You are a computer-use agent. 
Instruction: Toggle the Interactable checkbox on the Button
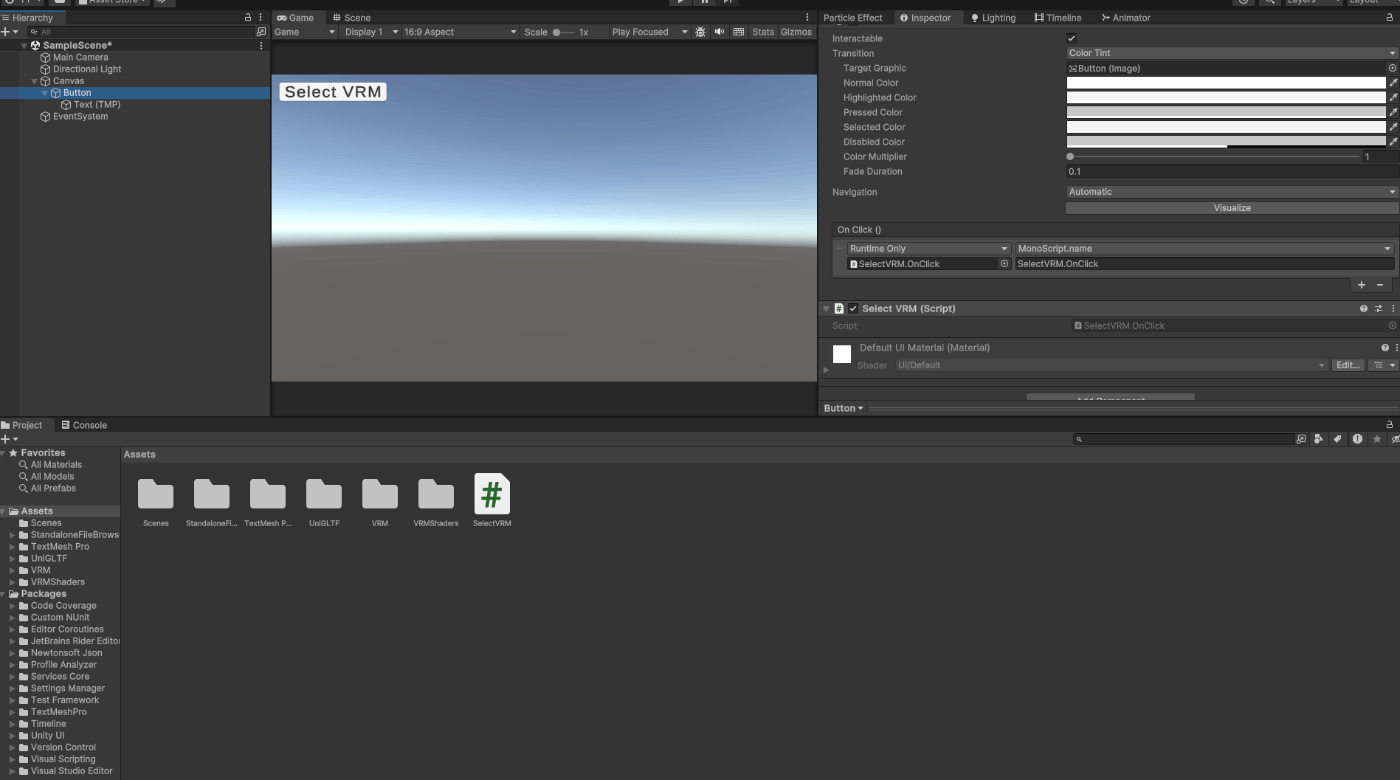click(x=1071, y=37)
